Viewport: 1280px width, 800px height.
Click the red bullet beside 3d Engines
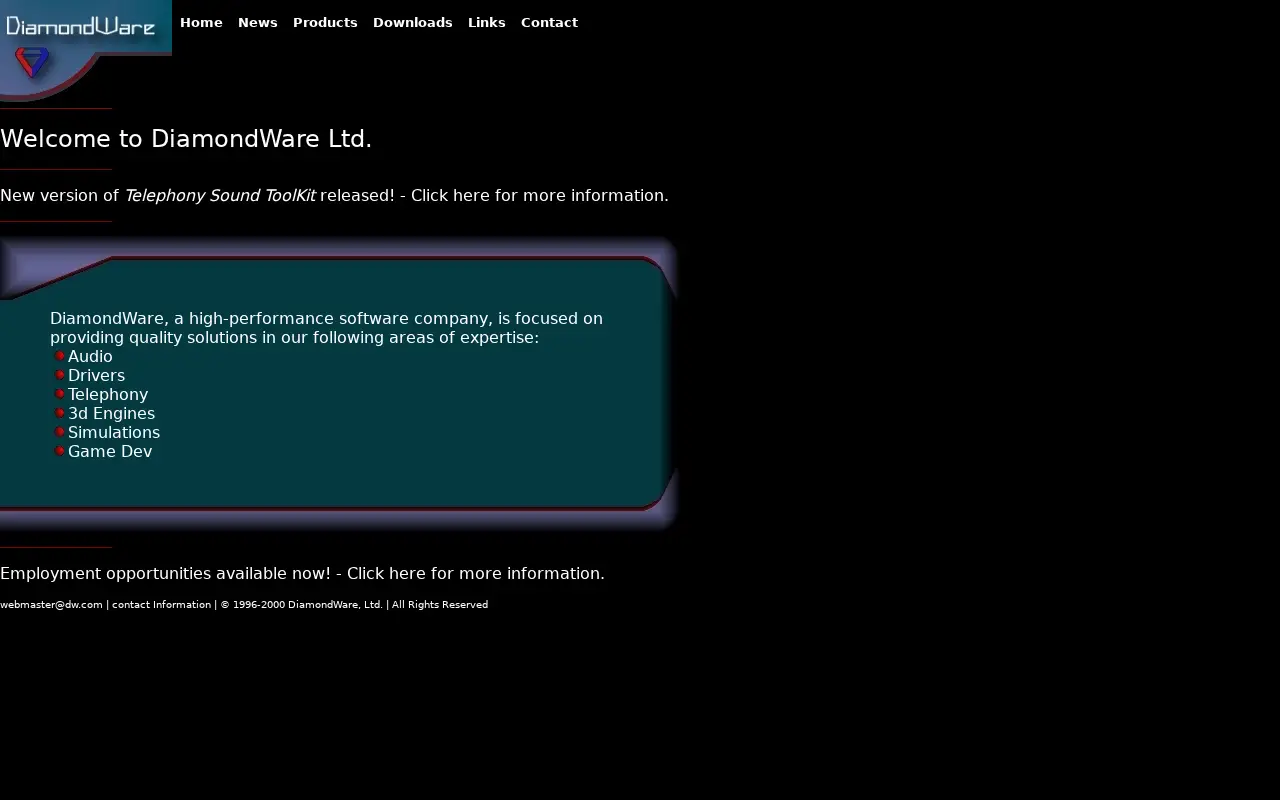click(x=60, y=413)
